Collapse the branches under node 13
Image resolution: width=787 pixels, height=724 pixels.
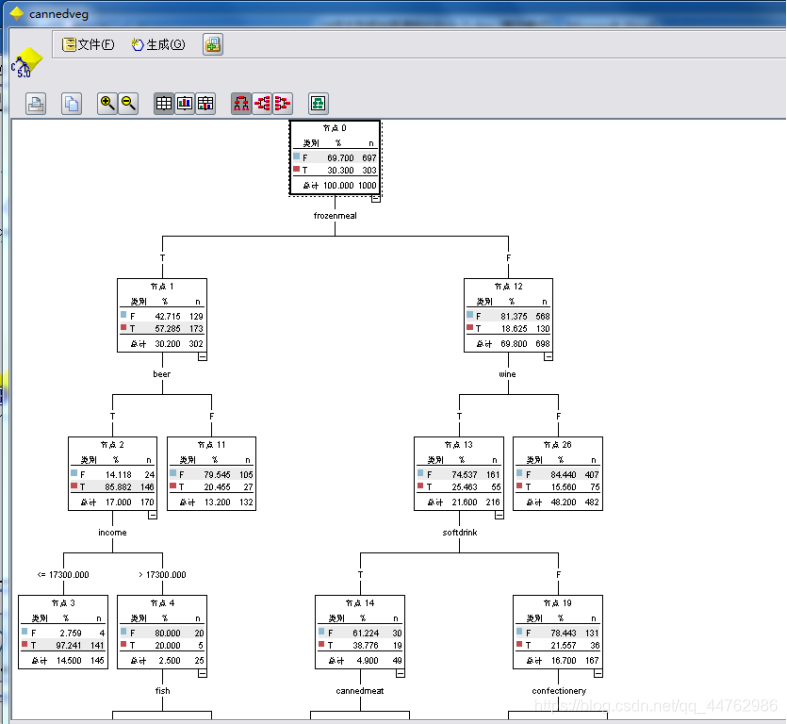(x=499, y=515)
